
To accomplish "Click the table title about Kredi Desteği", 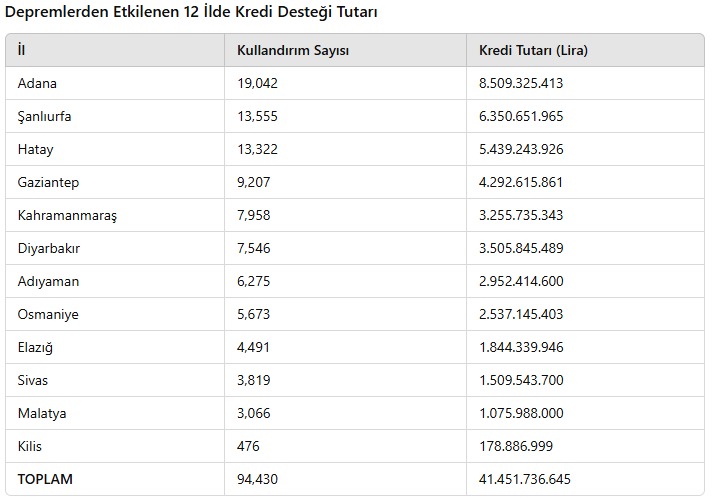I will pos(191,12).
